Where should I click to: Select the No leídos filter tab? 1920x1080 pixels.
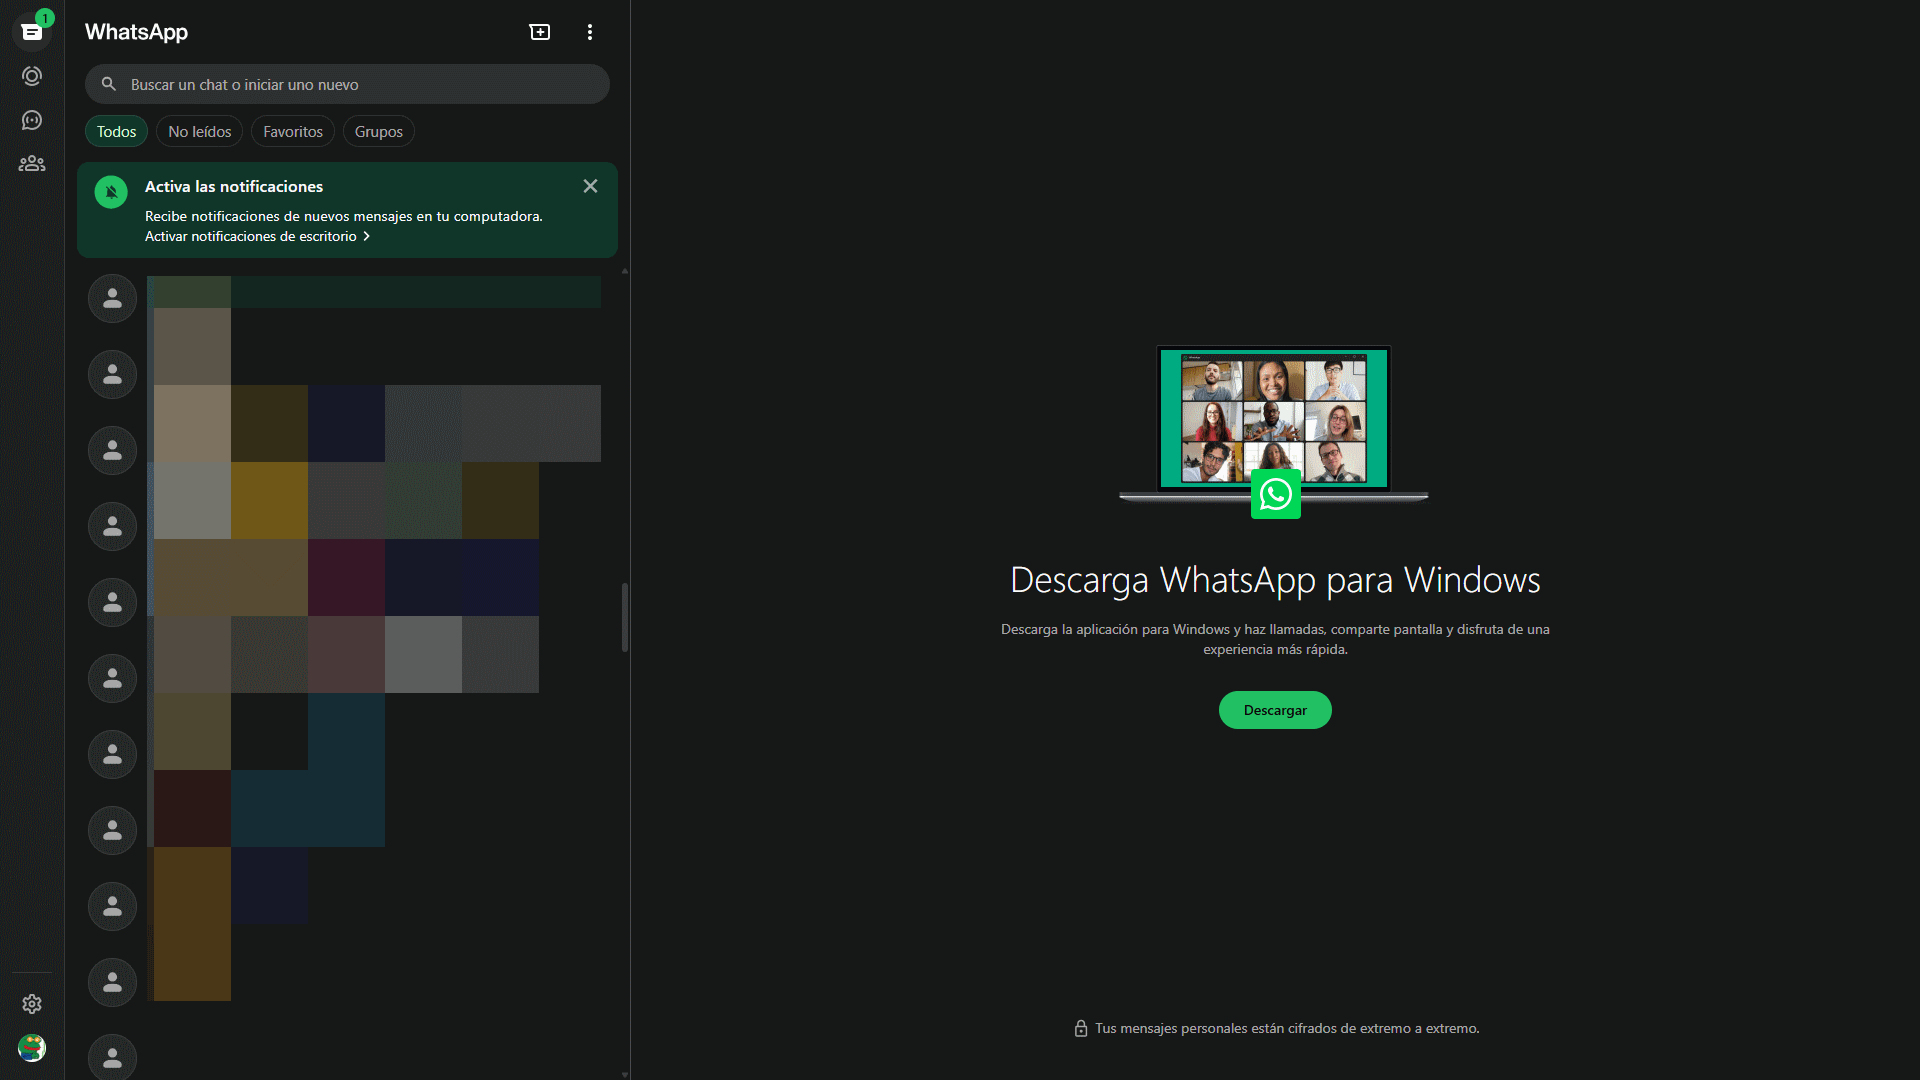[x=199, y=131]
